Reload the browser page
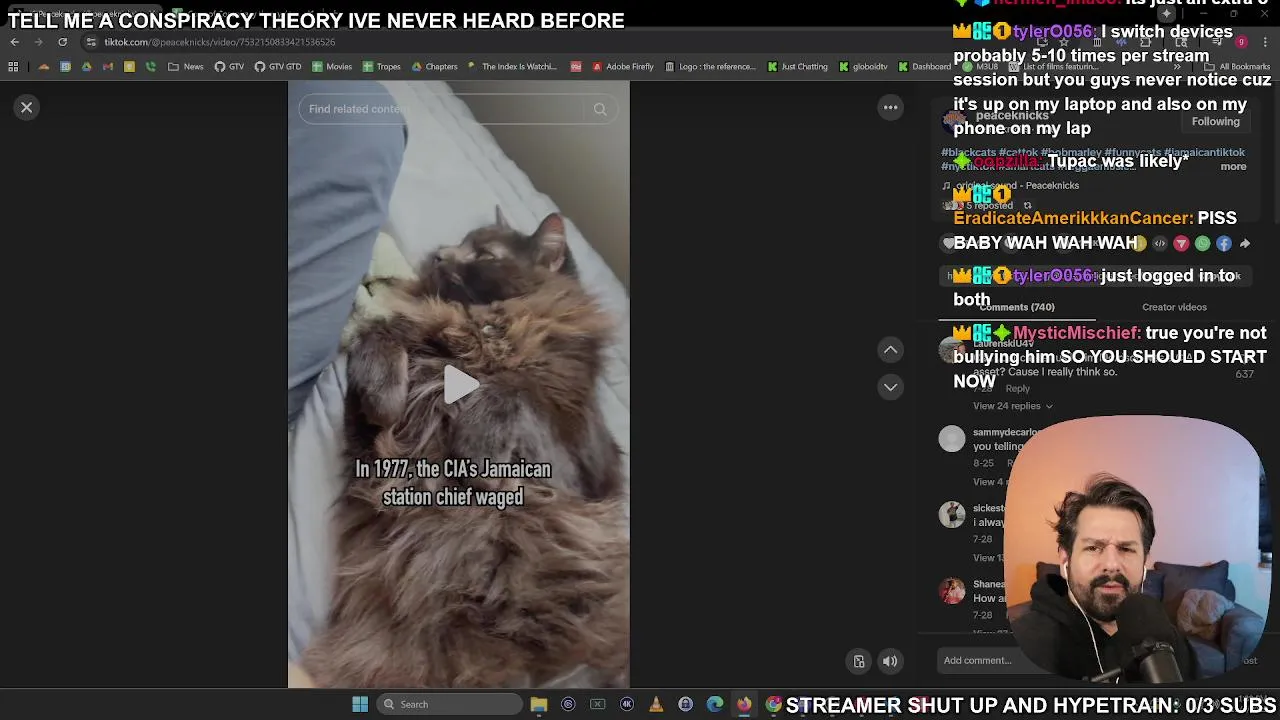 [62, 42]
